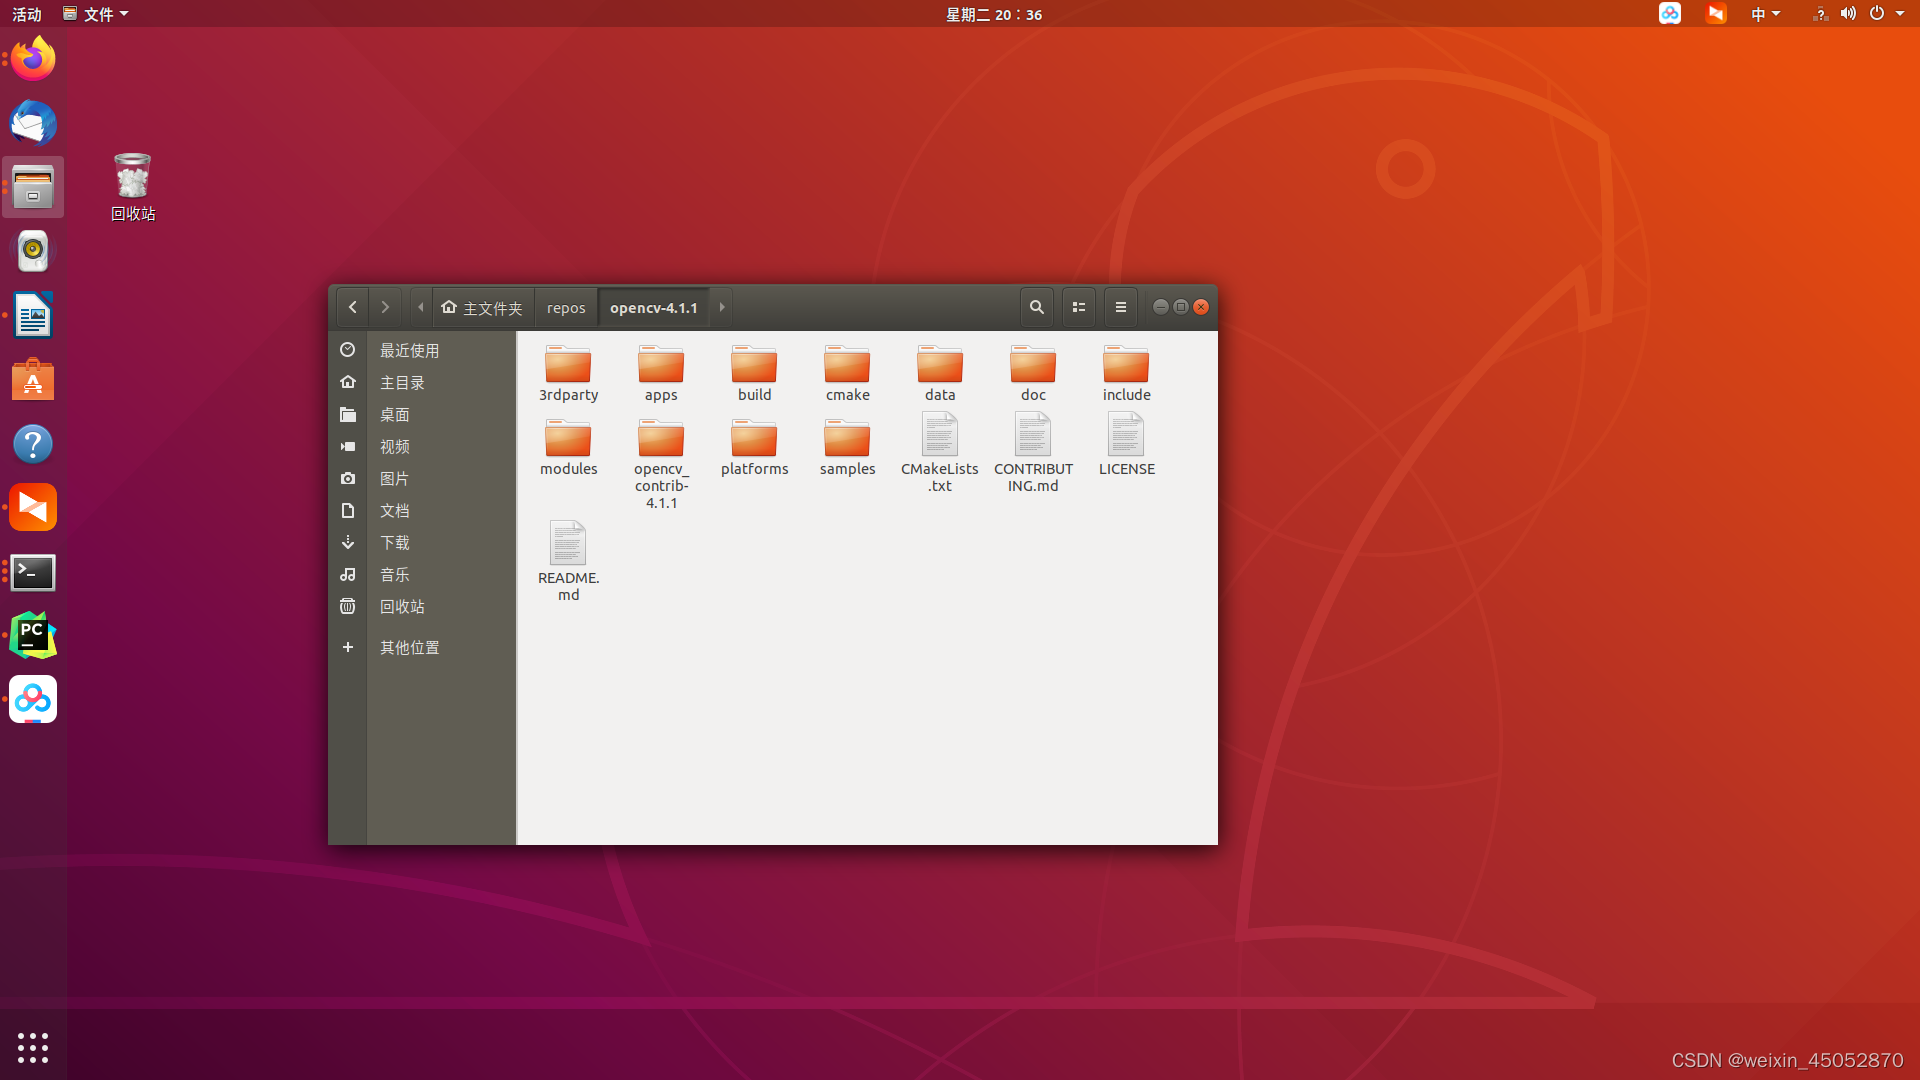Open the doc folder
This screenshot has height=1080, width=1920.
(1033, 373)
